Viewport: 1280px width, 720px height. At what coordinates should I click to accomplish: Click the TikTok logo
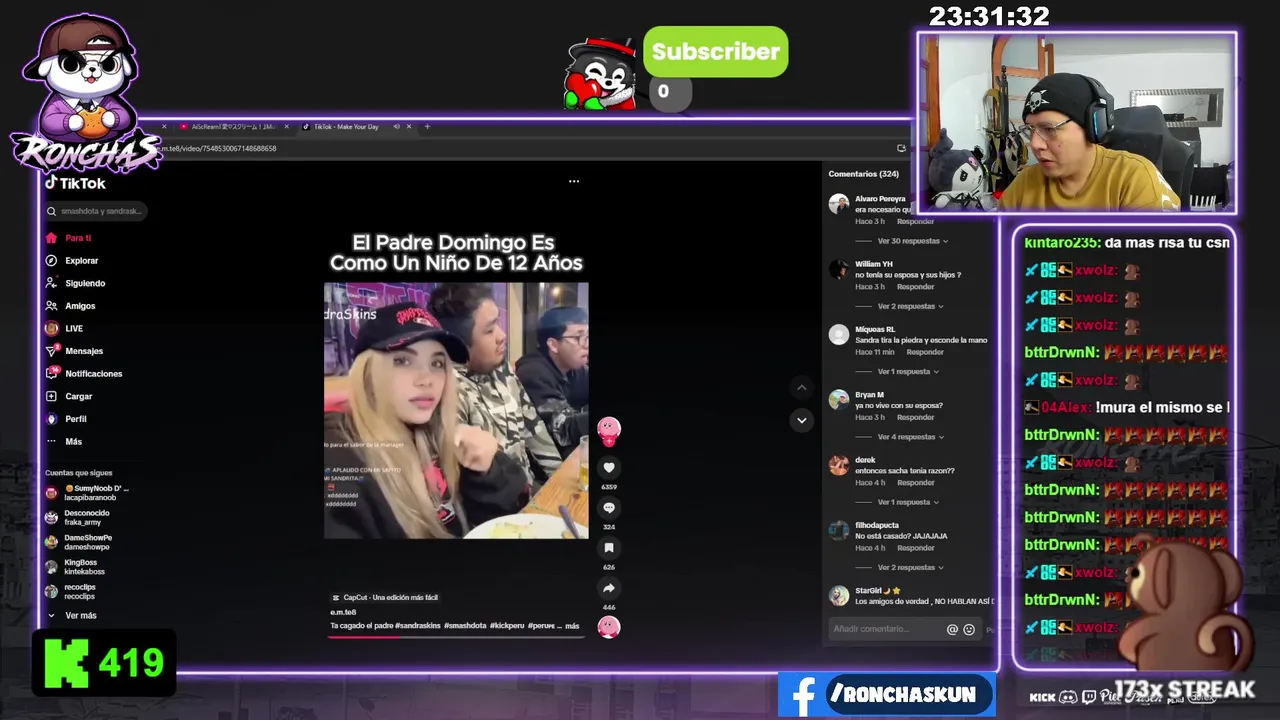pyautogui.click(x=75, y=183)
